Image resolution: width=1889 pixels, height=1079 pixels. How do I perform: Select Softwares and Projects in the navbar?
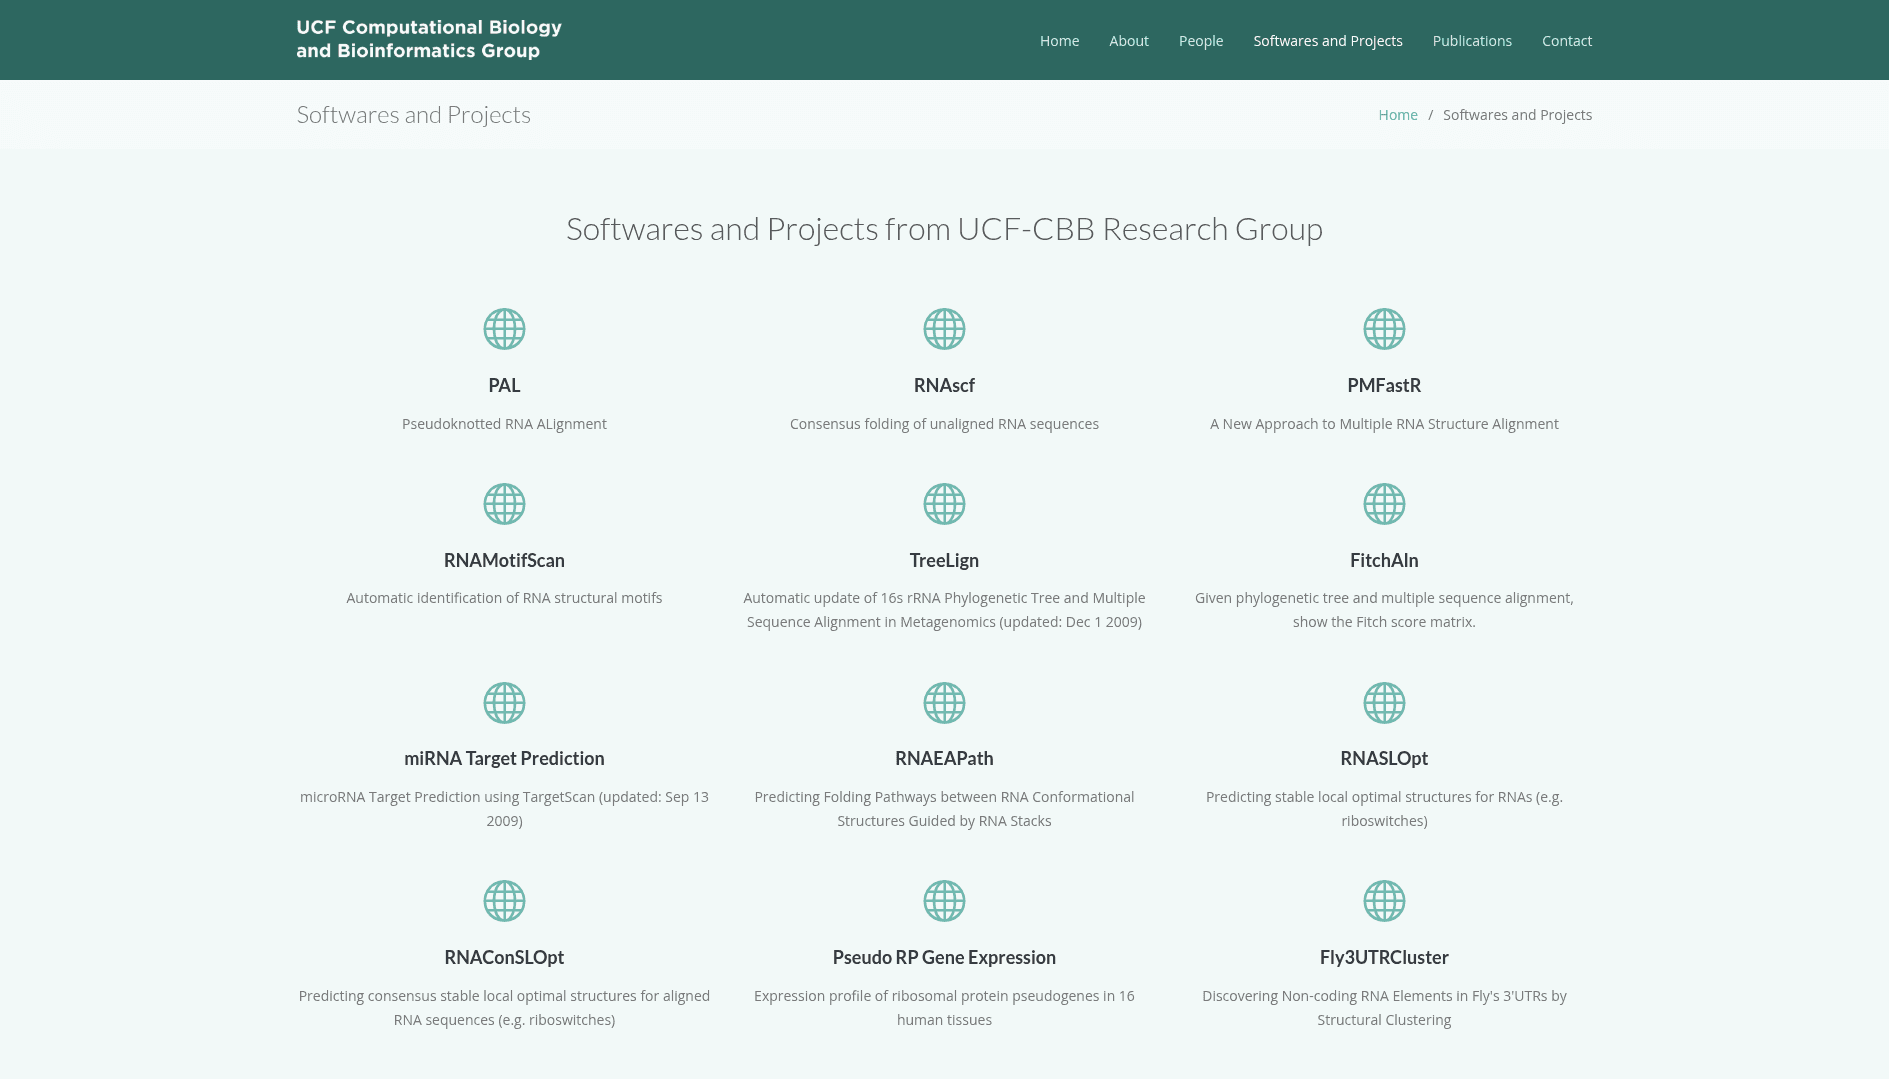(x=1327, y=41)
